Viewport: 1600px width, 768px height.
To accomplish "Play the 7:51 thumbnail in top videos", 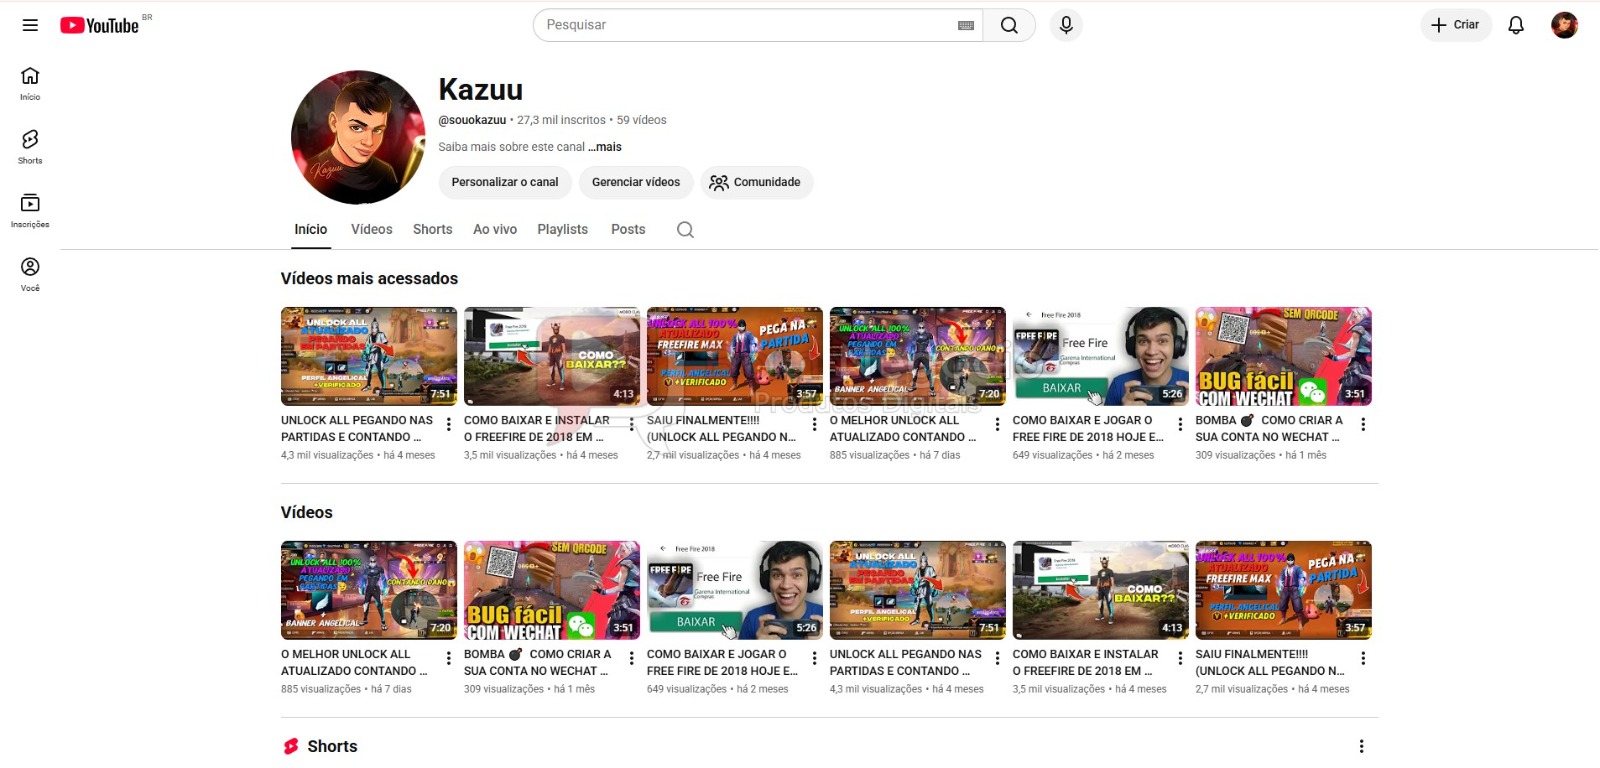I will coord(369,356).
